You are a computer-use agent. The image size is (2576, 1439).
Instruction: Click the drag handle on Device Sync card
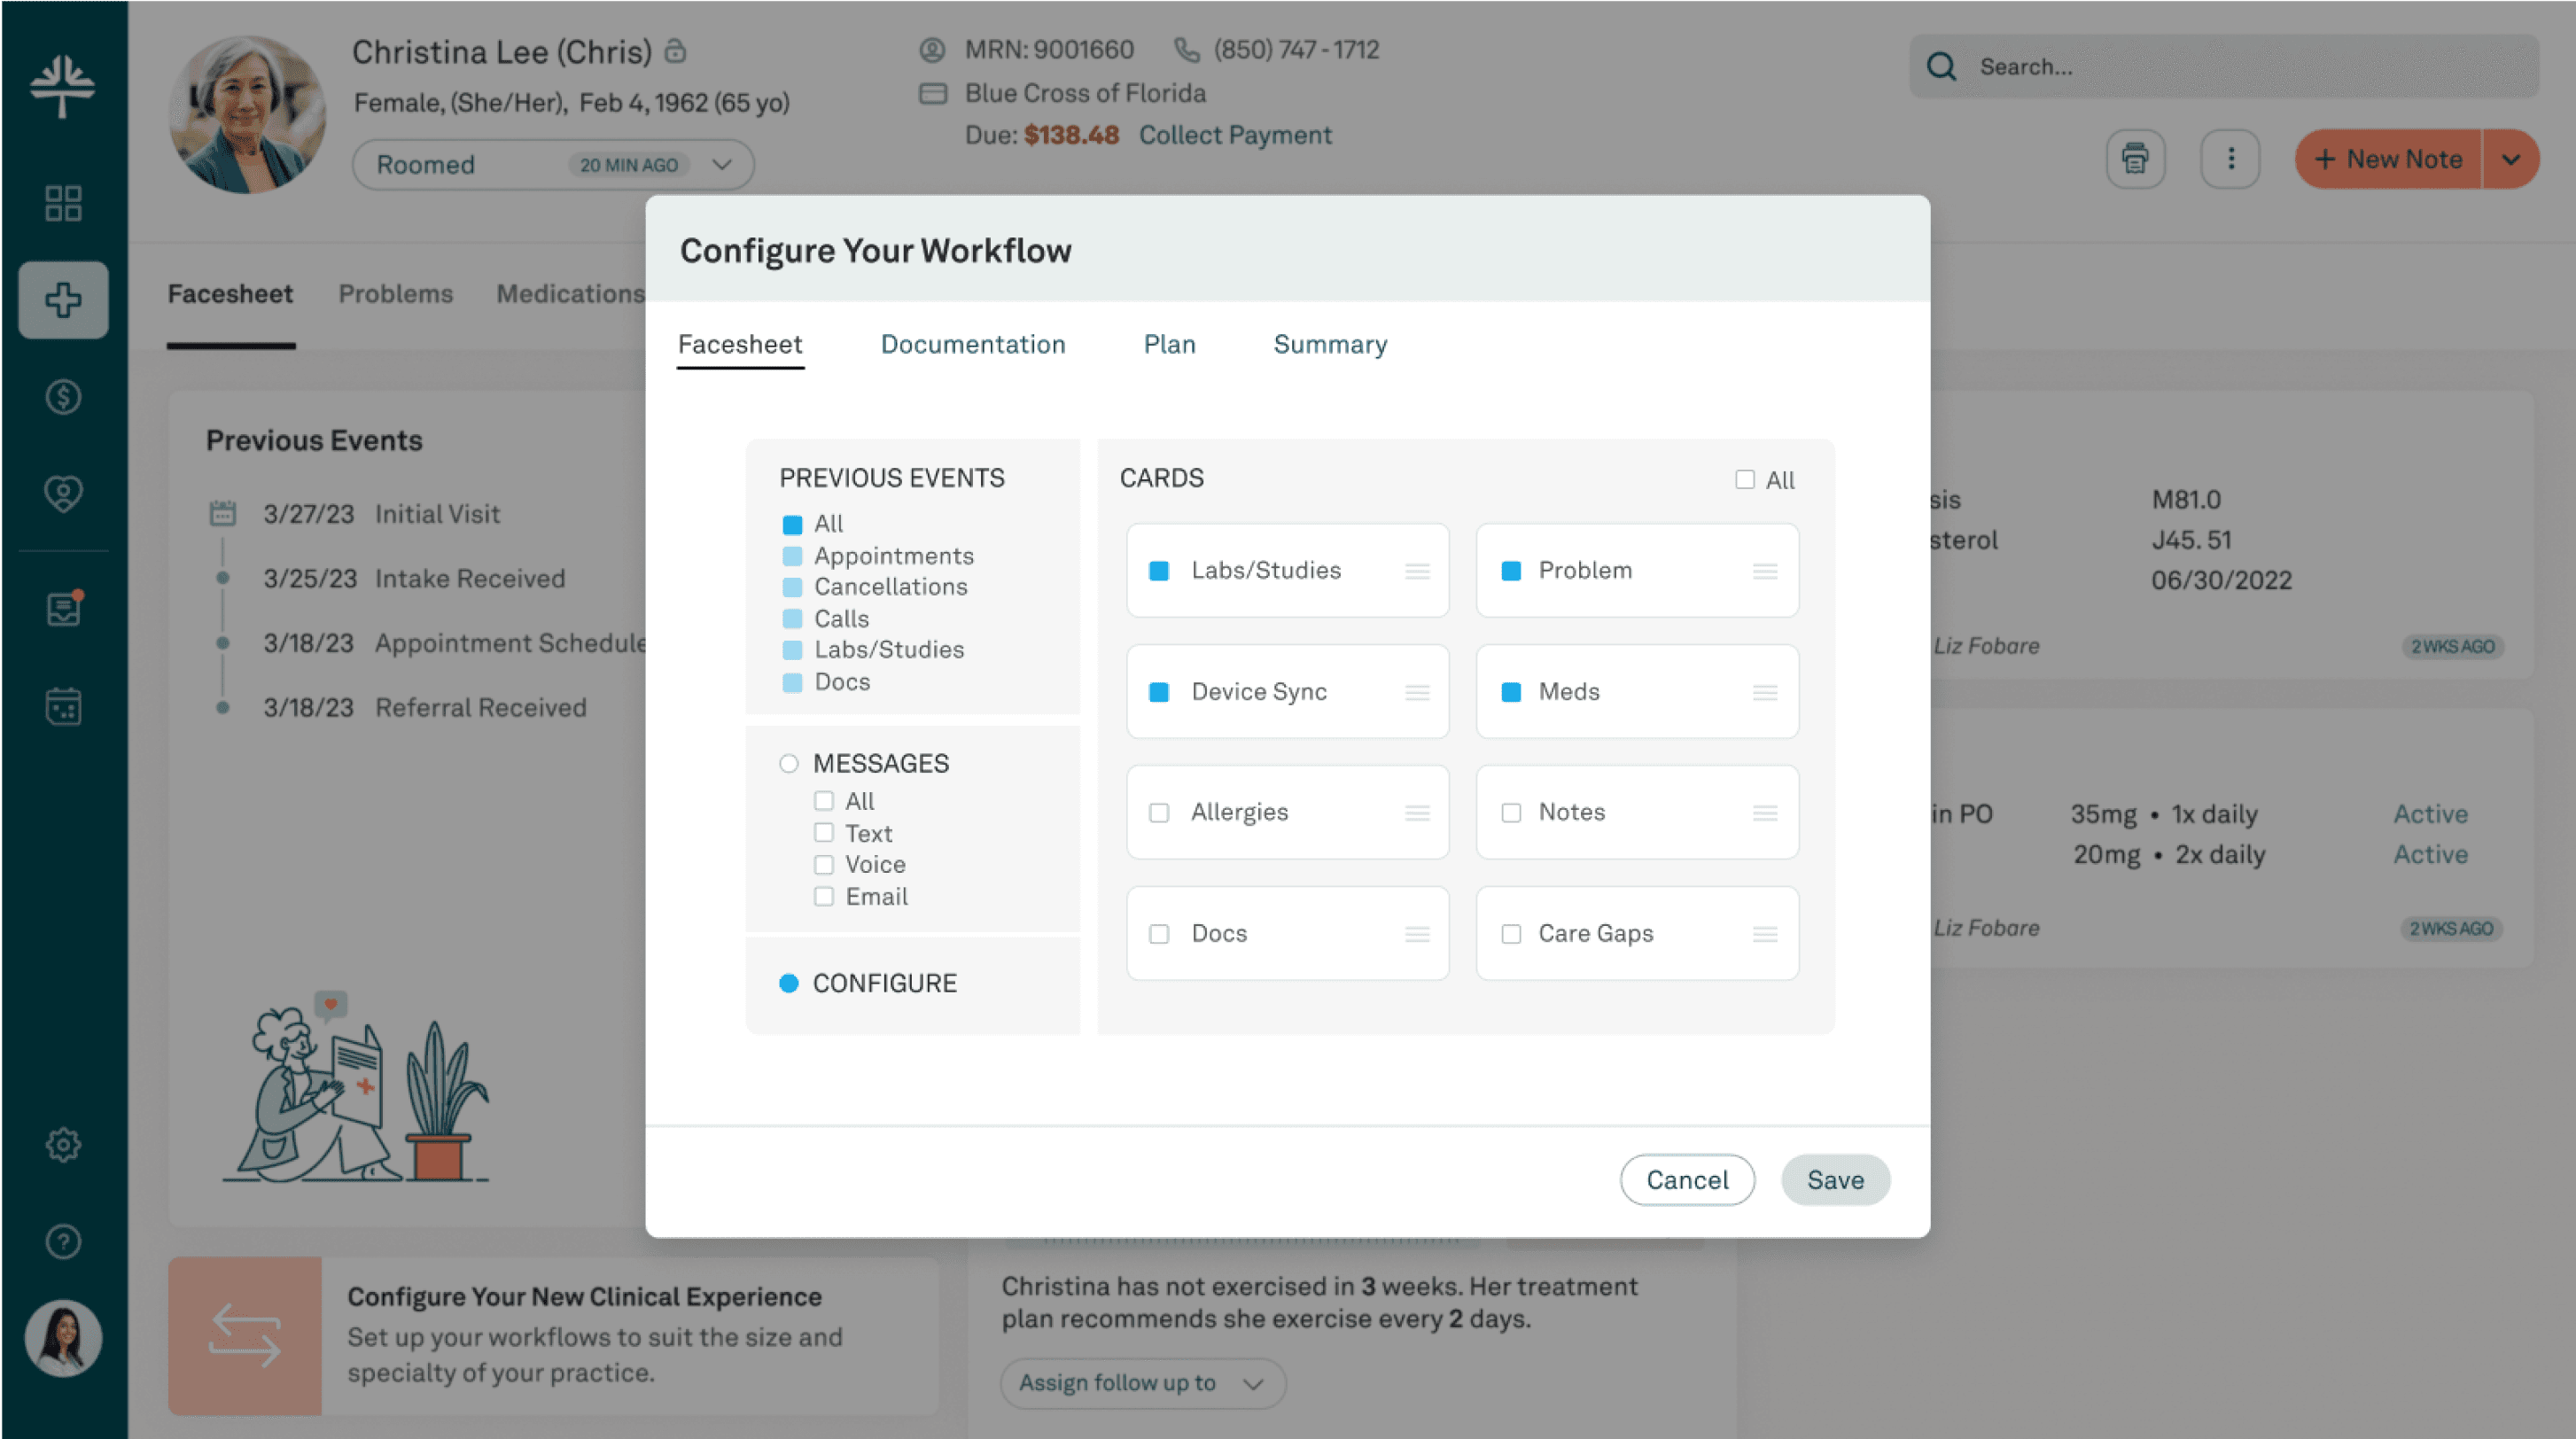pos(1417,692)
